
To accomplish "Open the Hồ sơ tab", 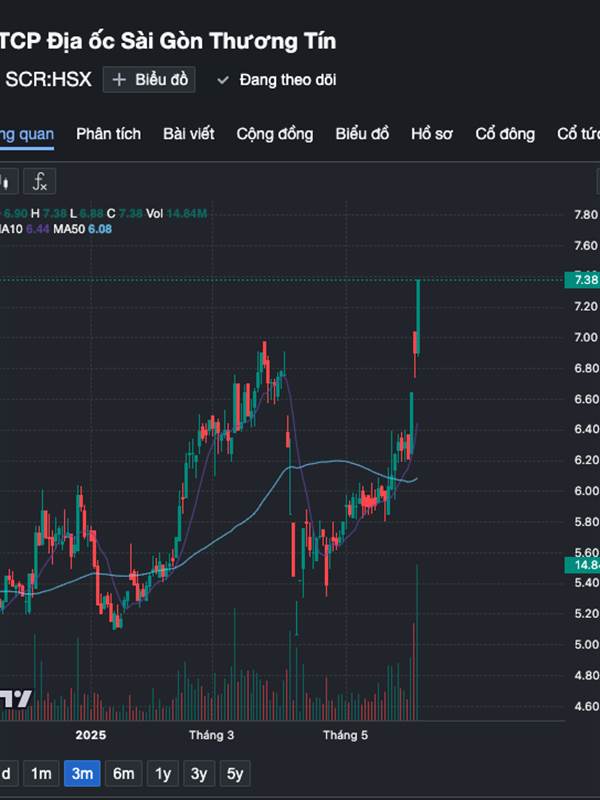I will (432, 134).
